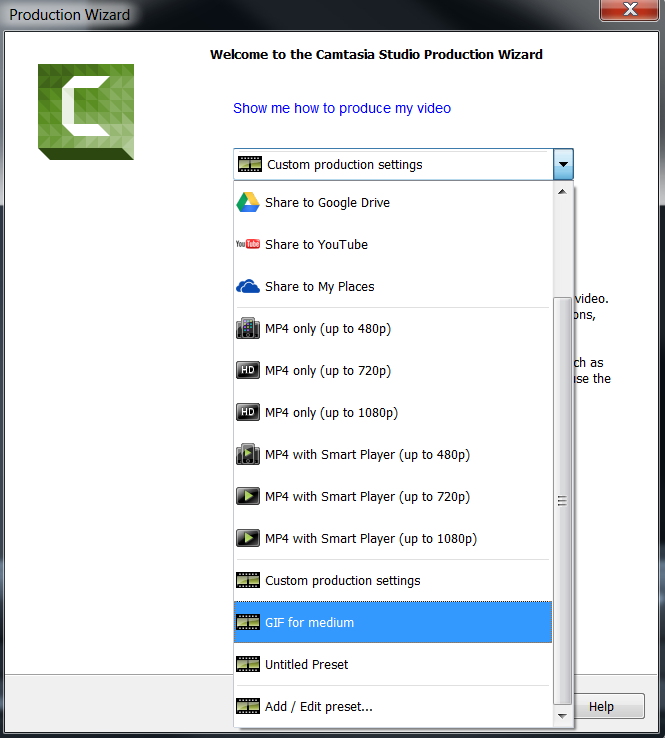
Task: Select the Untitled Preset entry
Action: pyautogui.click(x=393, y=664)
